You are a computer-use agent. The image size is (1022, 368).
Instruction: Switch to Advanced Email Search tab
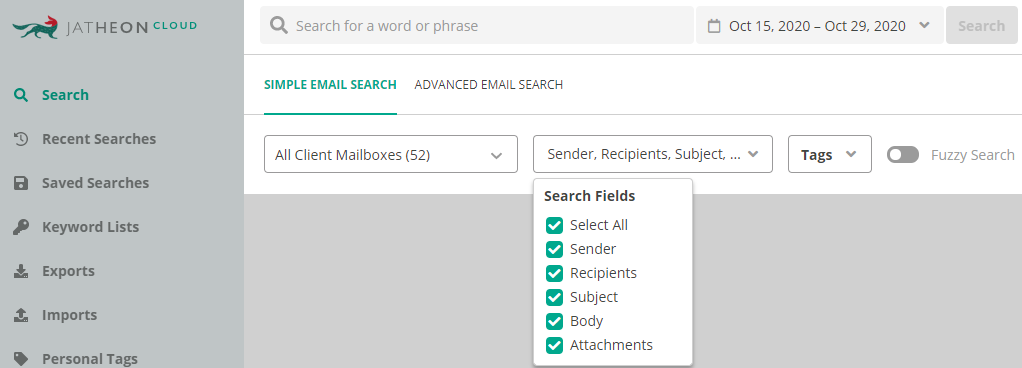488,85
